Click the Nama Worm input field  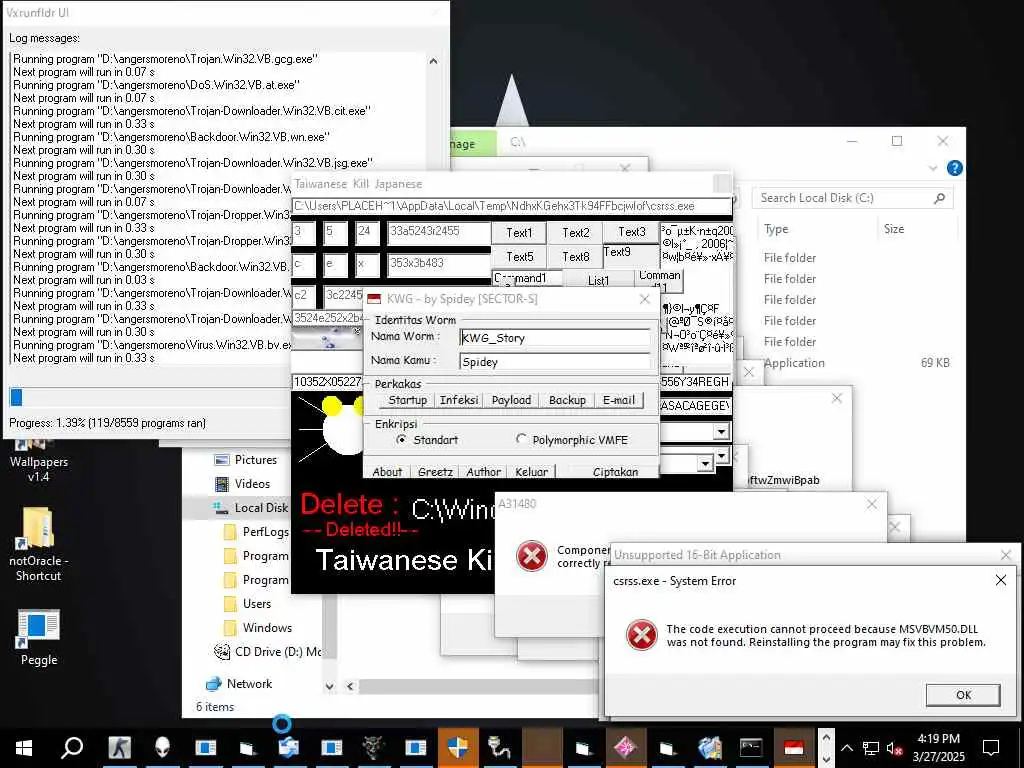point(554,338)
